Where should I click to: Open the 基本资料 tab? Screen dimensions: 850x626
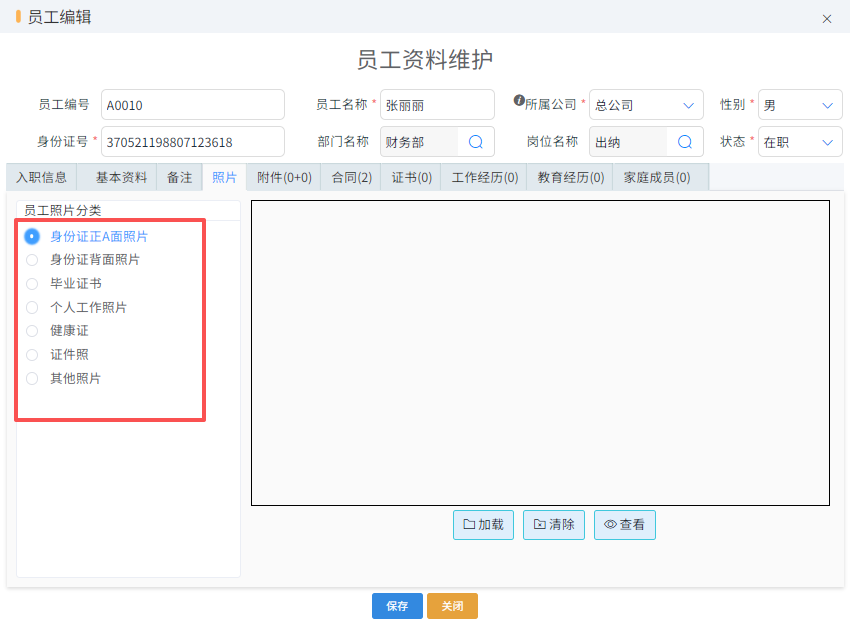coord(121,177)
